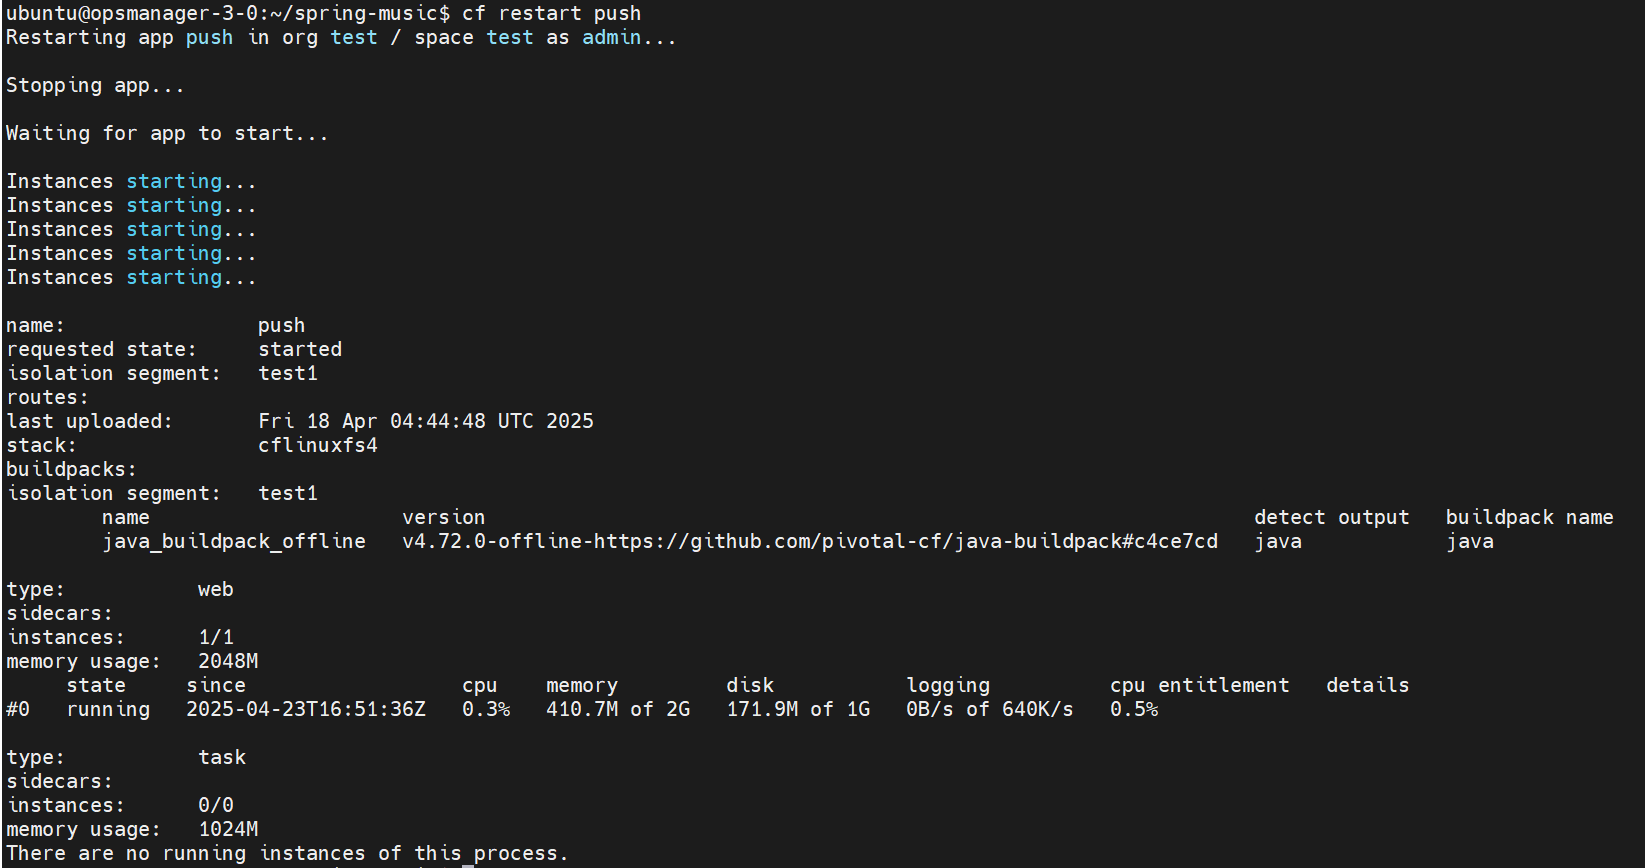The image size is (1645, 868).
Task: Click the last 'Instances starting...' line
Action: click(x=131, y=278)
